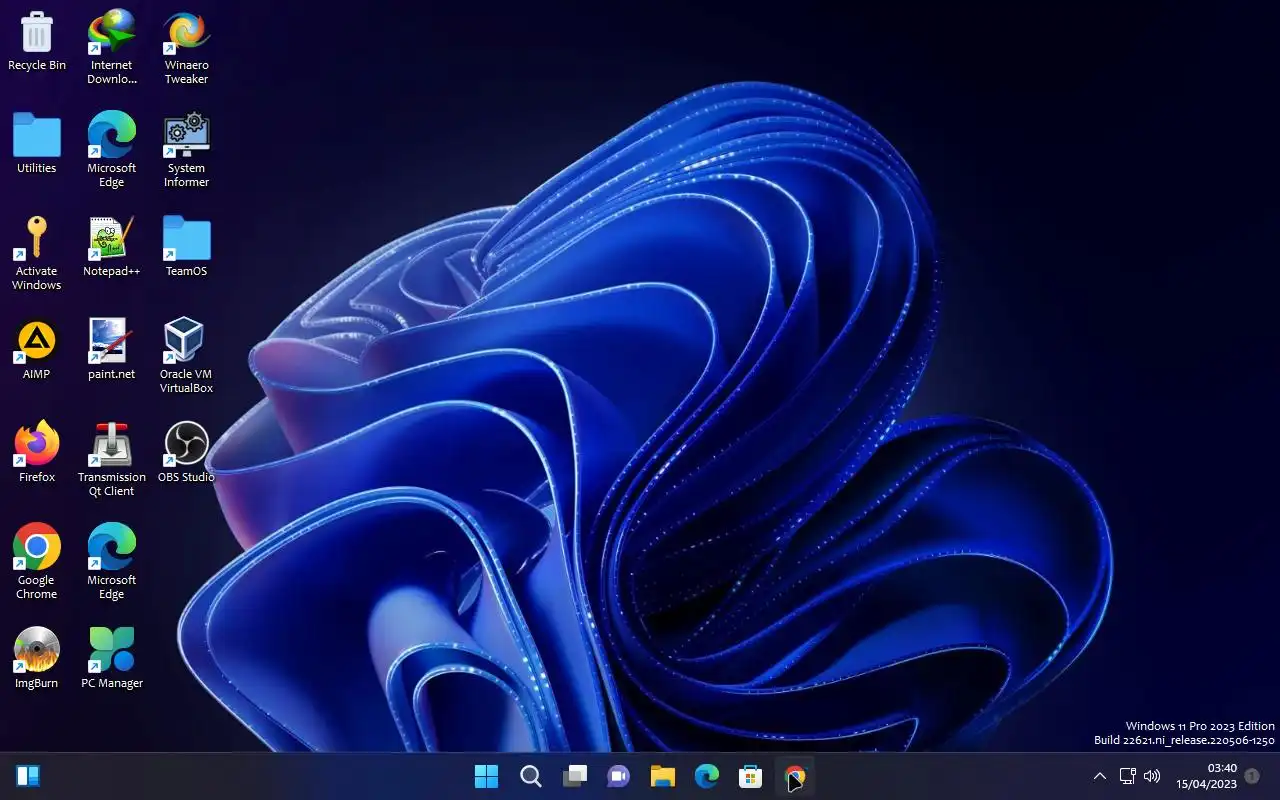Viewport: 1280px width, 800px height.
Task: Launch Microsoft Edge from the taskbar
Action: (707, 776)
